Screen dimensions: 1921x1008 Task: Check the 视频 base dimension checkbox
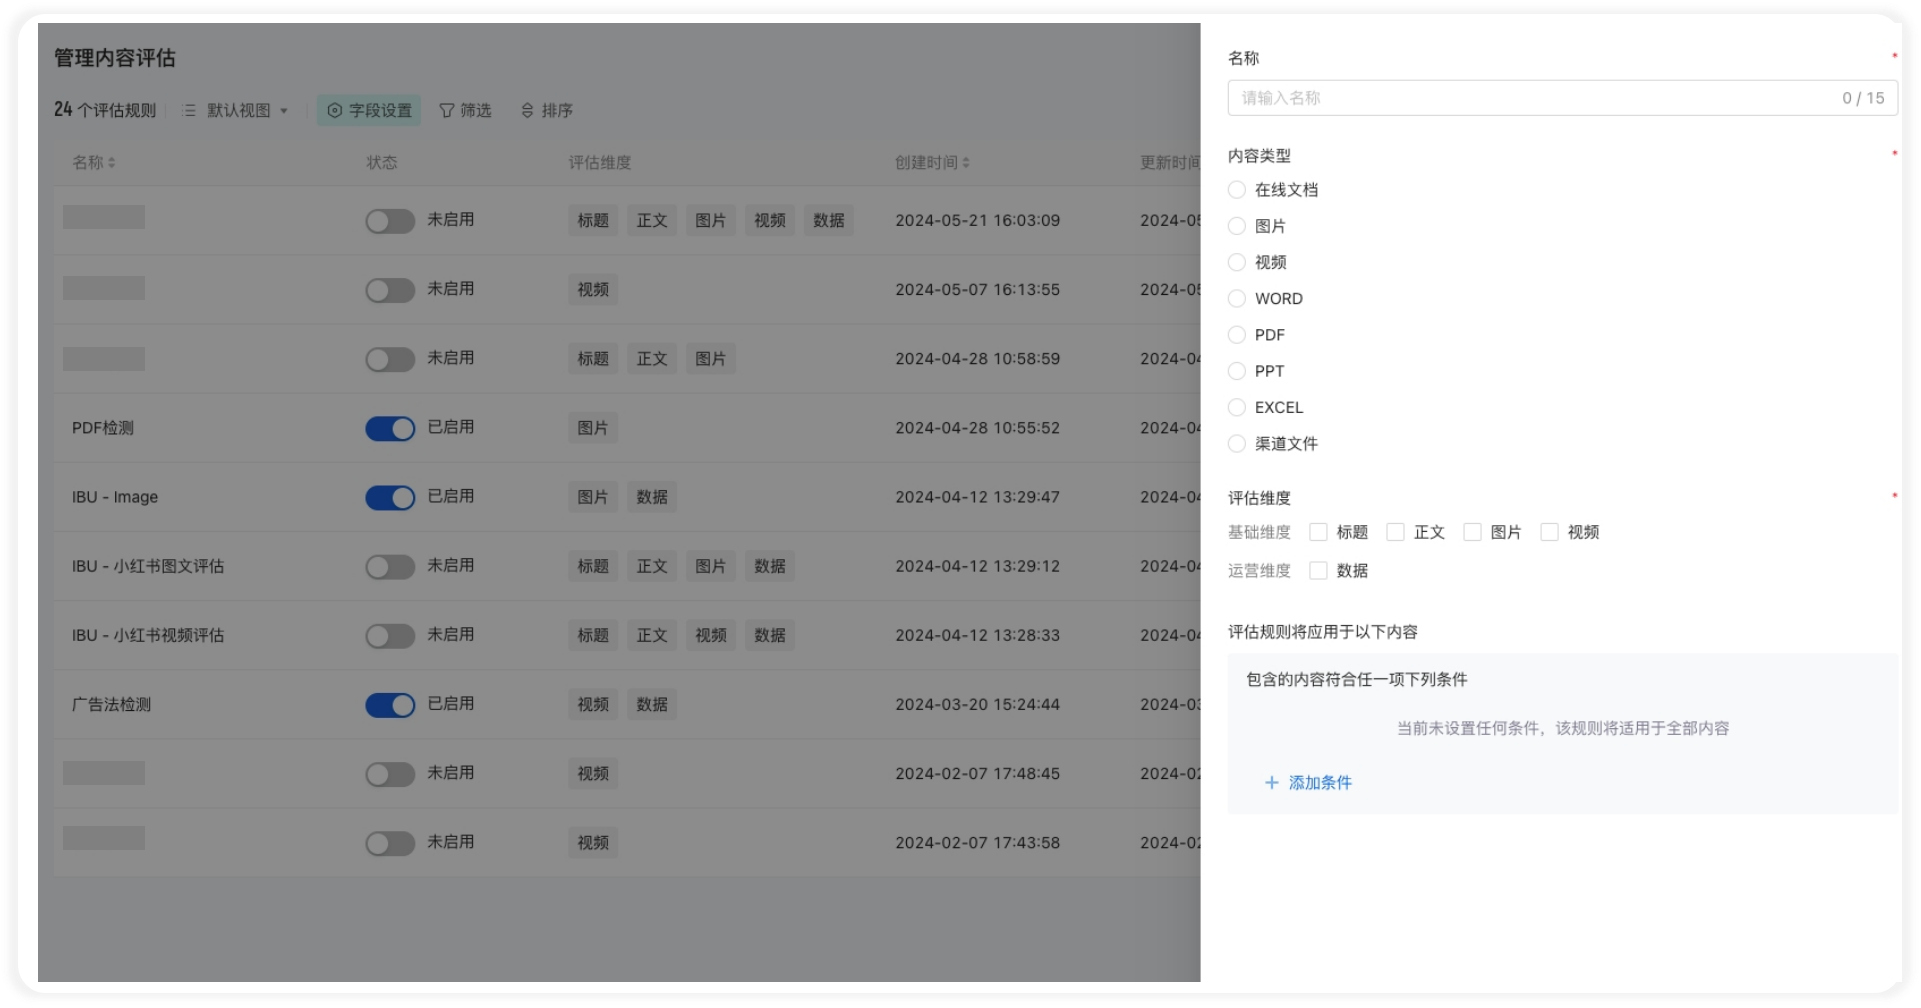tap(1549, 533)
